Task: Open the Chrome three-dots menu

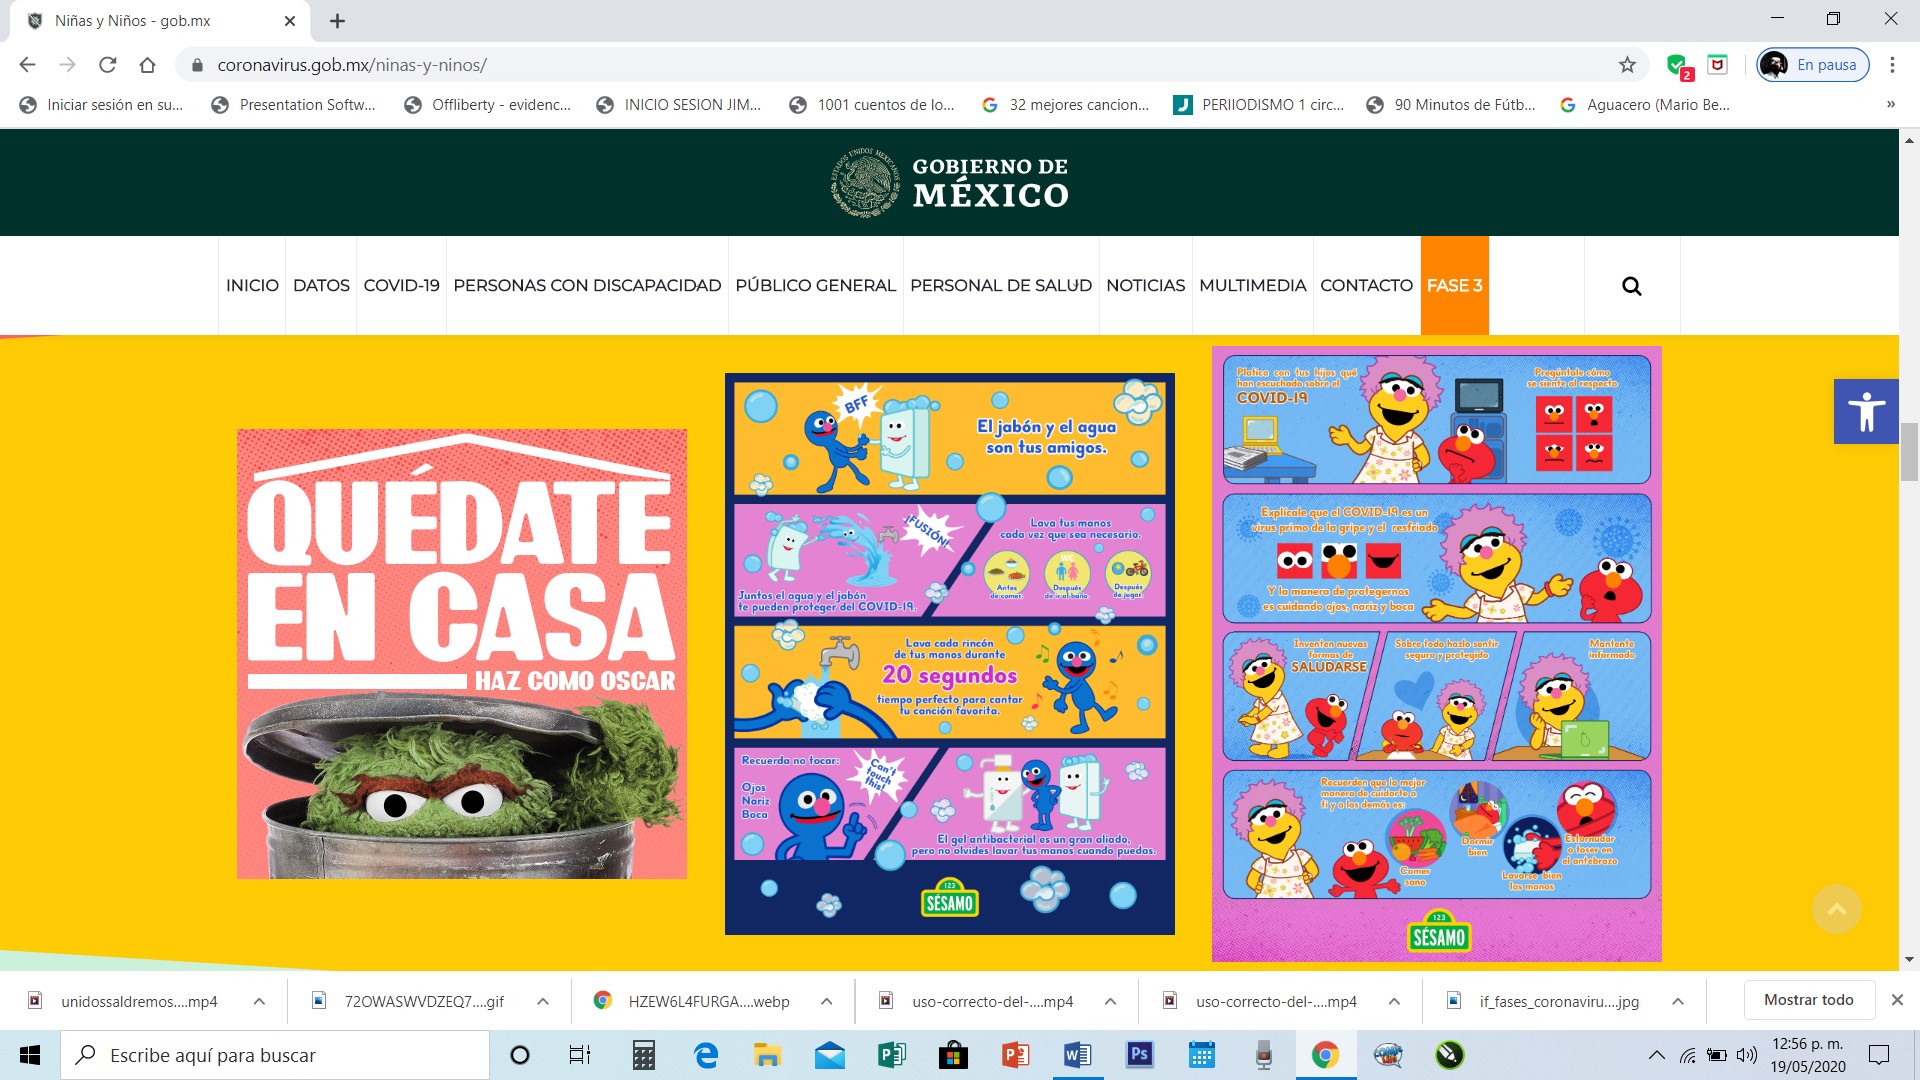Action: click(x=1892, y=65)
